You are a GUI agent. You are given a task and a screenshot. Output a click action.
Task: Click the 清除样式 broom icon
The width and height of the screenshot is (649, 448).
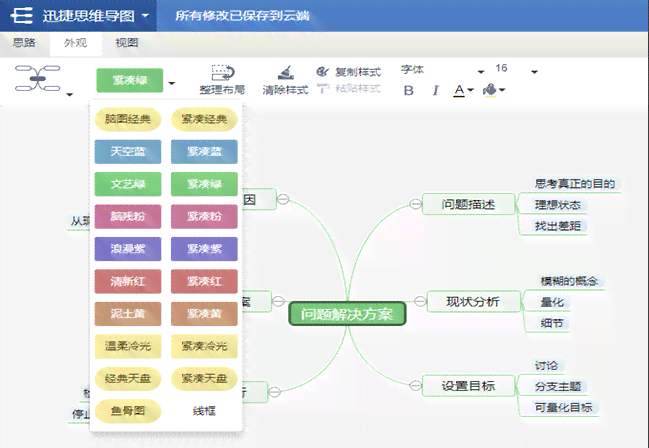point(286,73)
